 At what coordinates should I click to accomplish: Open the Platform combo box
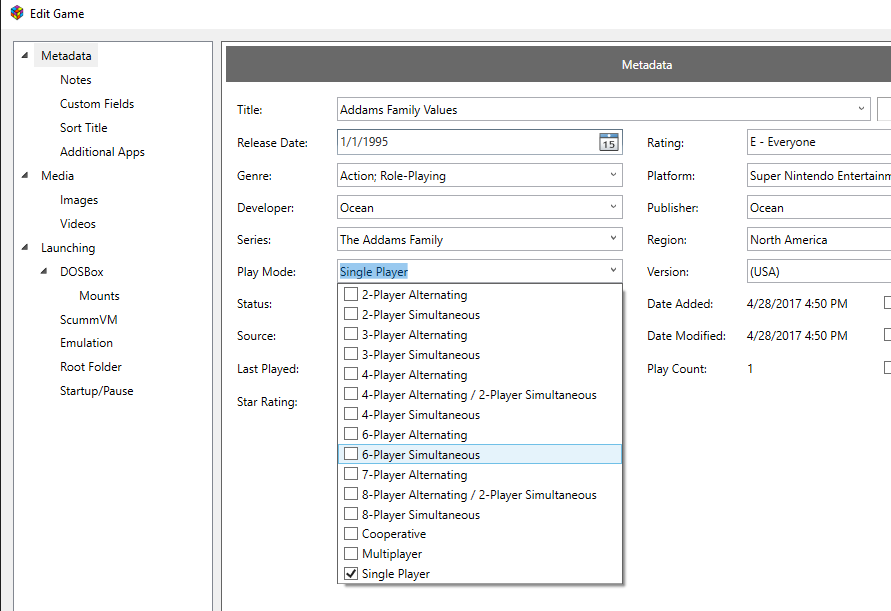819,175
